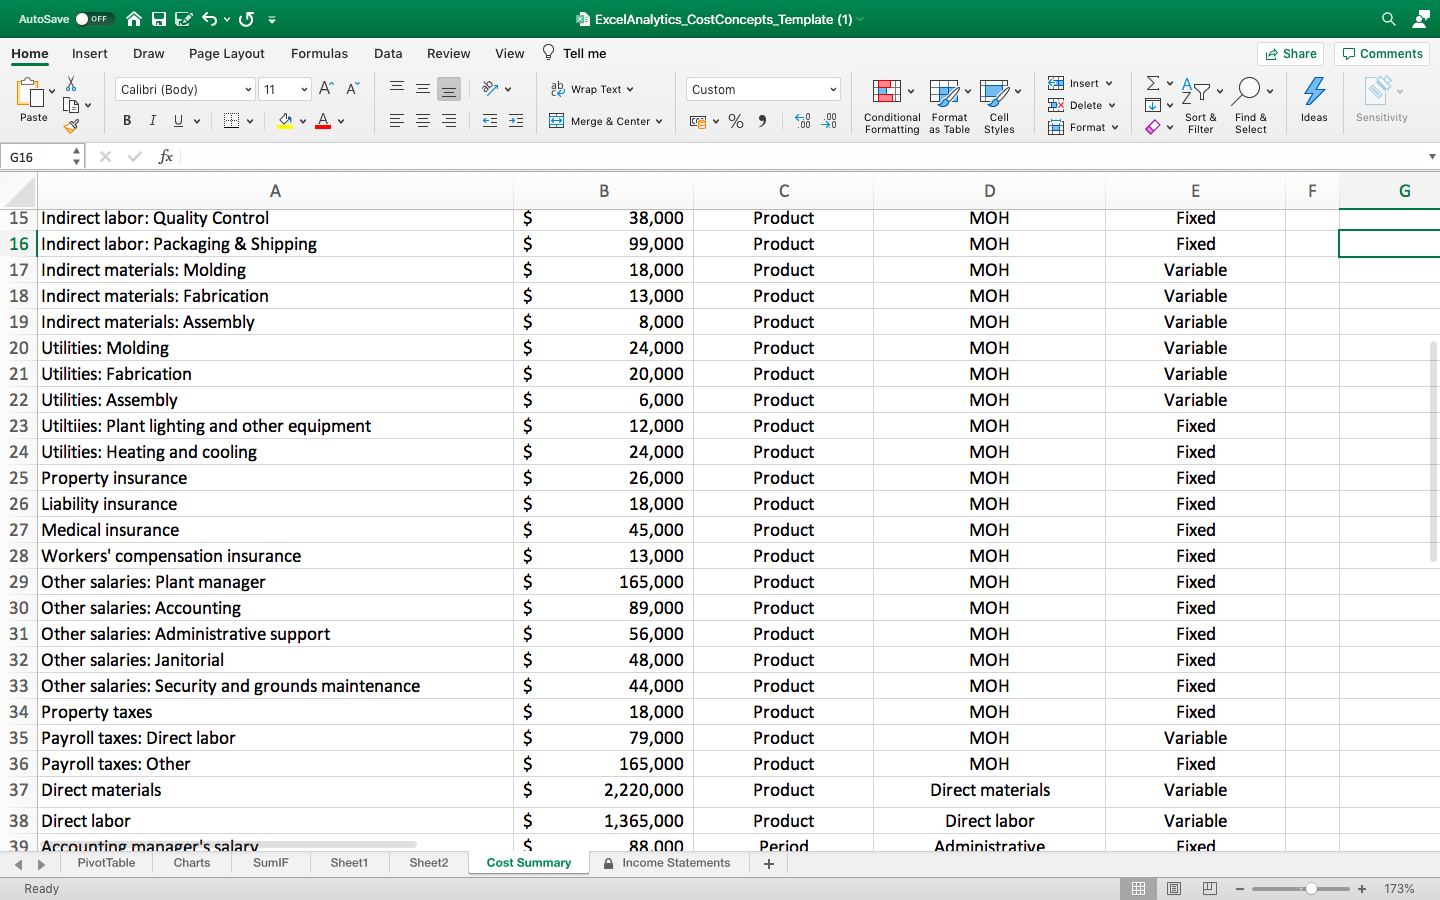Open the PivotTable sheet tab

coord(106,863)
